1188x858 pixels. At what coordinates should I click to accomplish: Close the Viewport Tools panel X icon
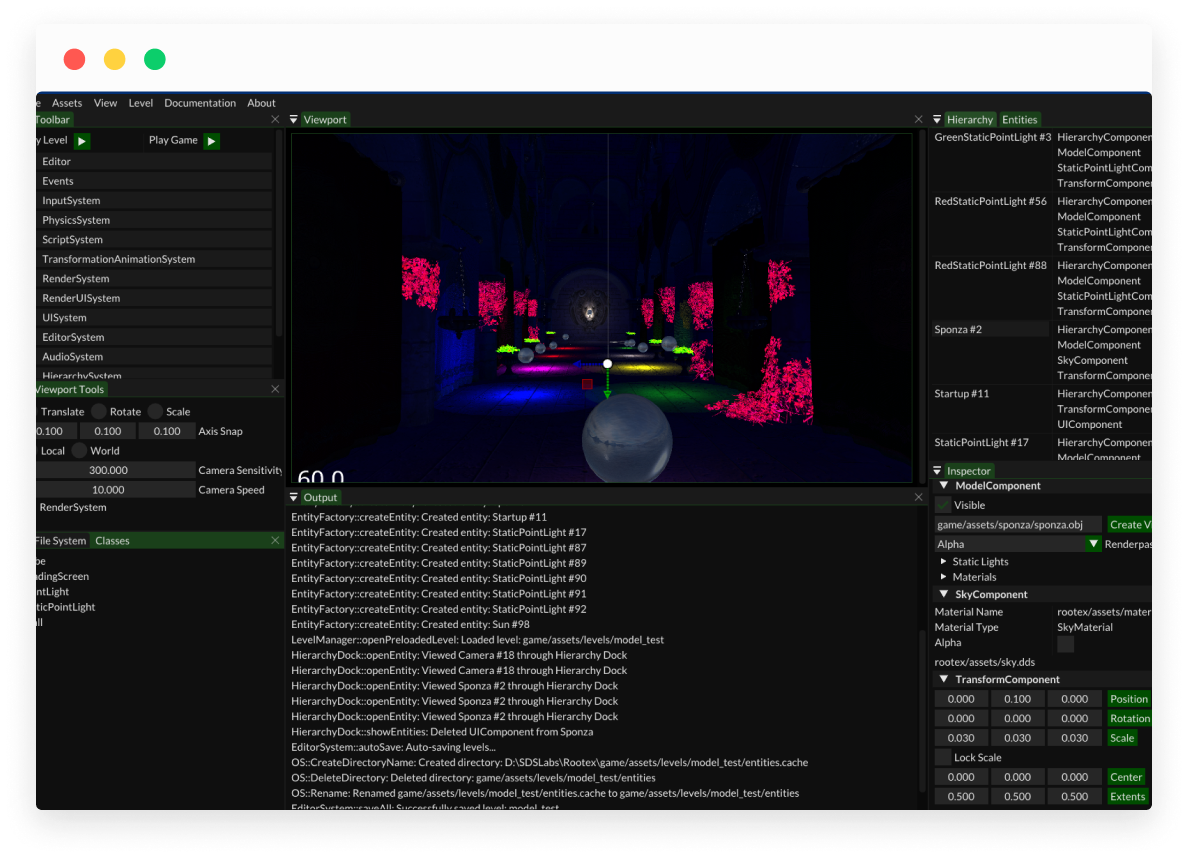coord(275,390)
